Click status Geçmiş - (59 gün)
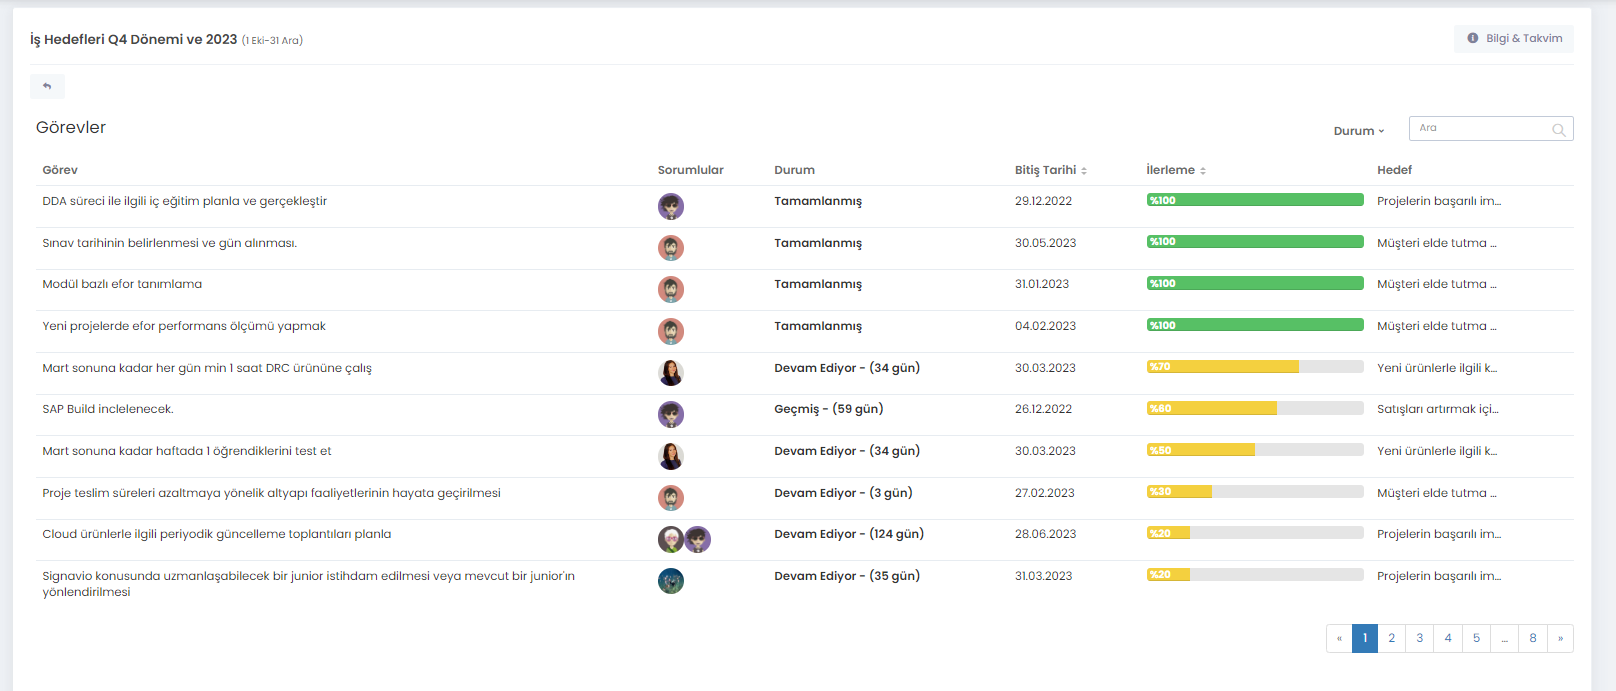 tap(829, 409)
